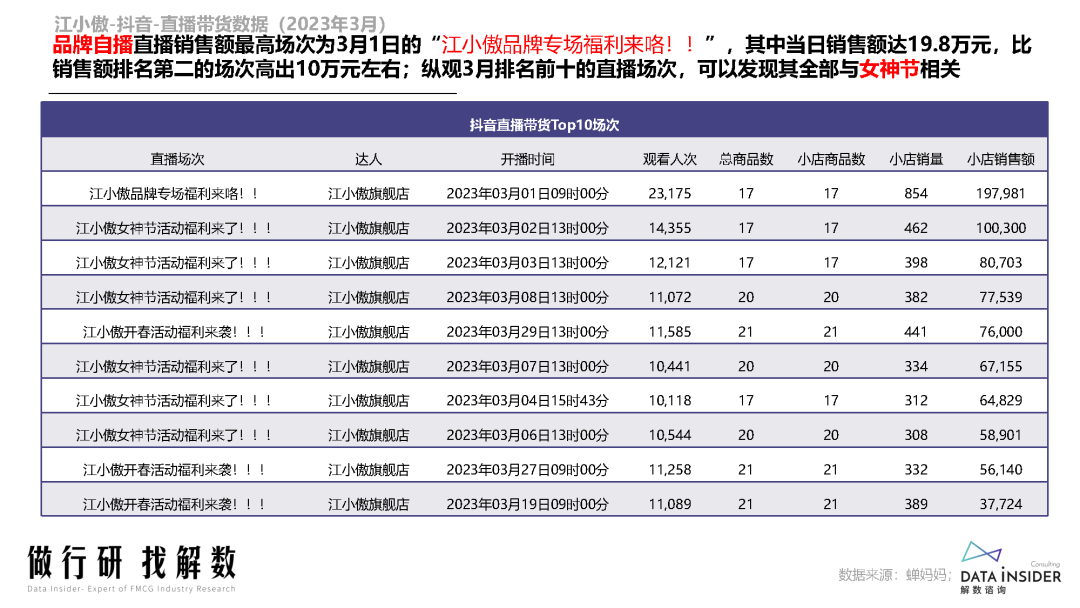
Task: Click viewer count 10,118
Action: [x=669, y=400]
